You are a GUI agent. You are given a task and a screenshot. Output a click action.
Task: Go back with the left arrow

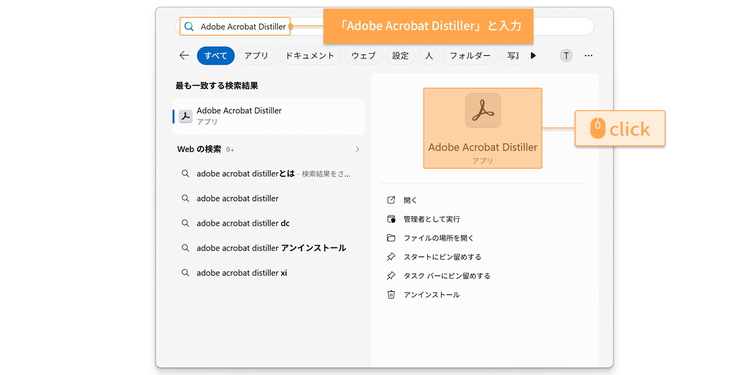tap(184, 55)
